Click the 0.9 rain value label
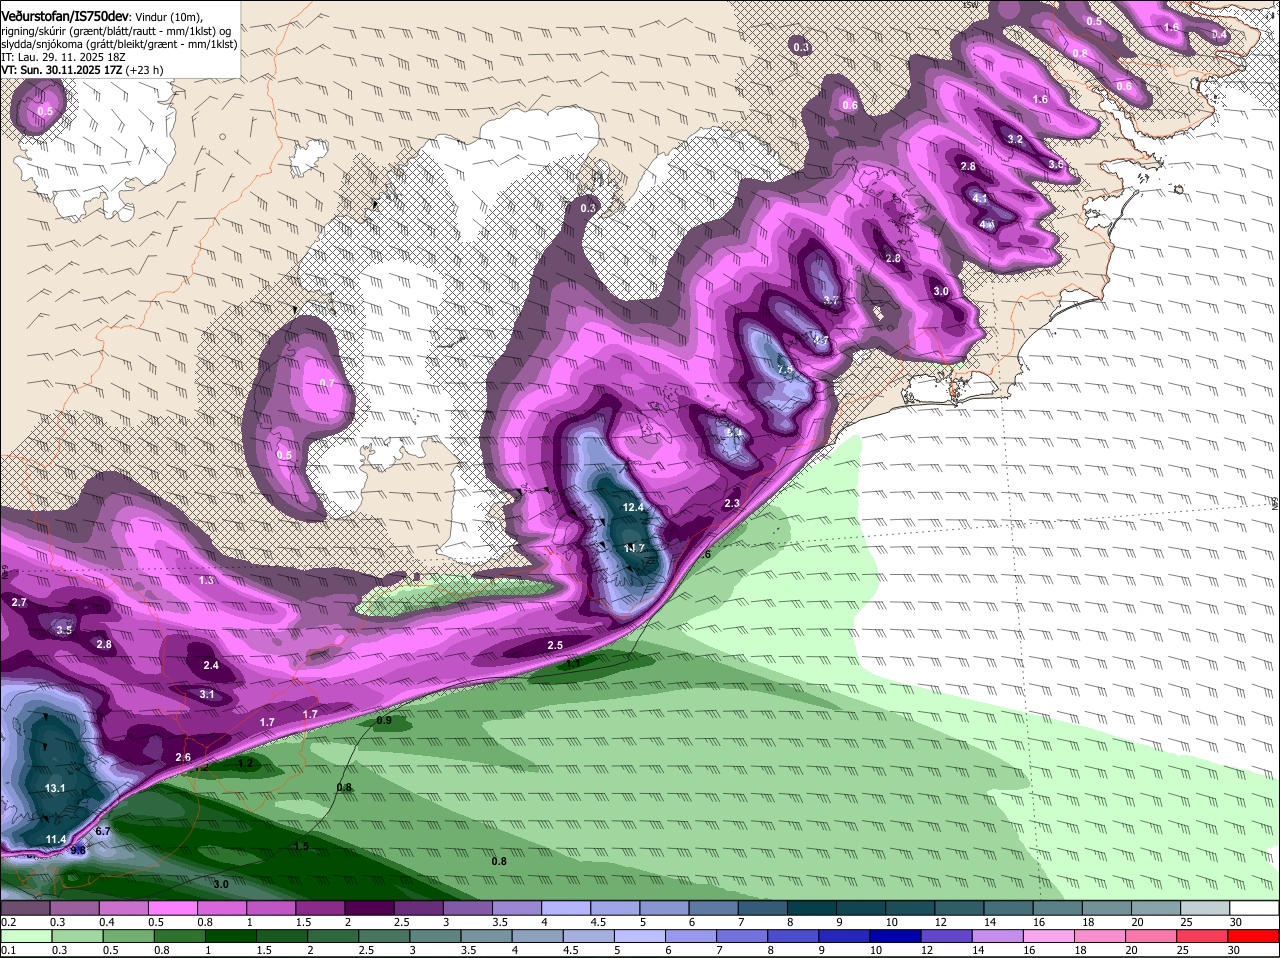The width and height of the screenshot is (1280, 958). pyautogui.click(x=384, y=720)
